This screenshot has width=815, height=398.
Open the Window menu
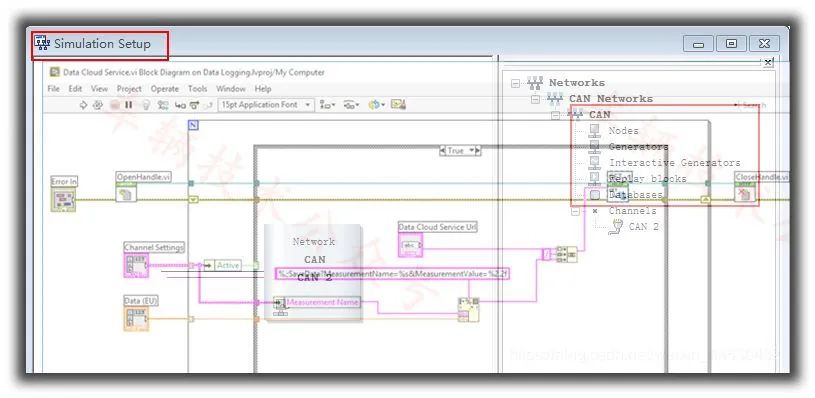231,89
